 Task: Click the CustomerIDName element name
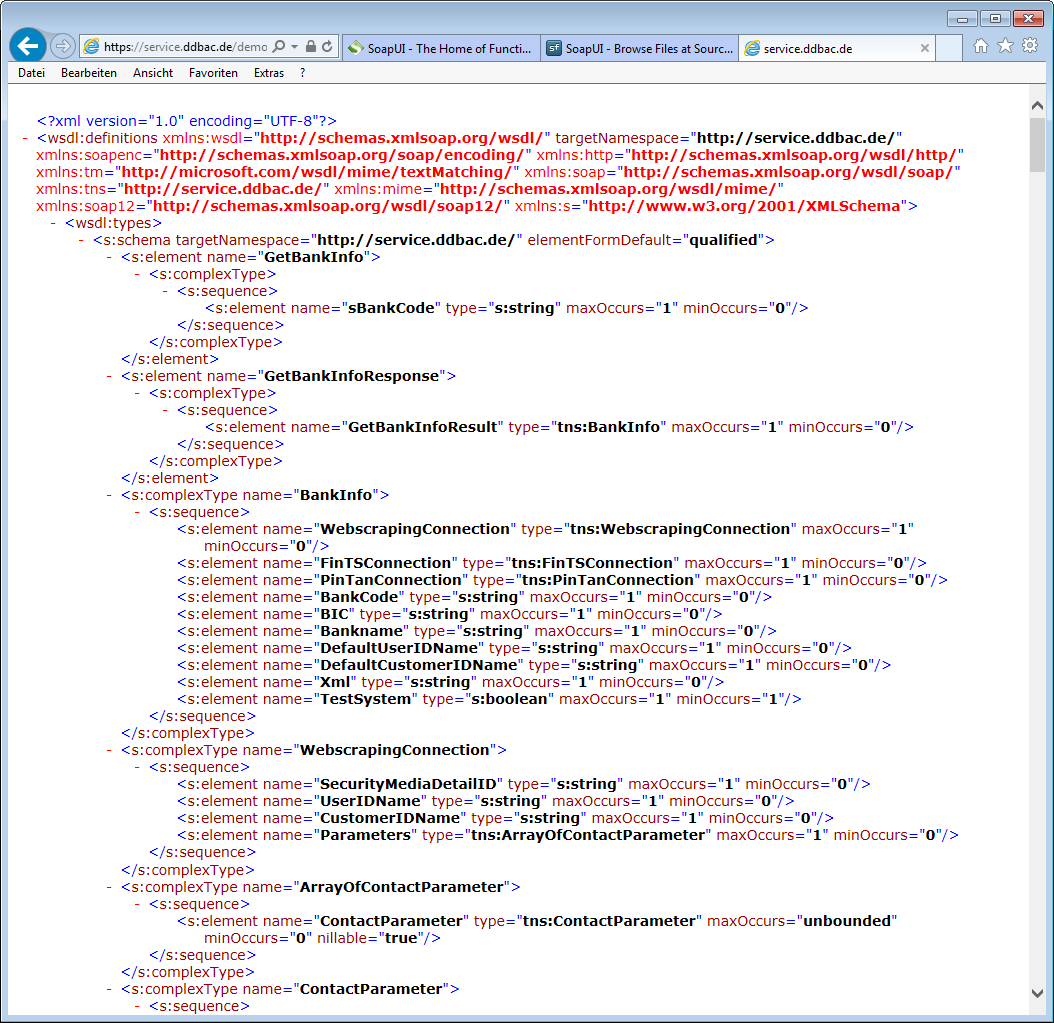coord(390,819)
